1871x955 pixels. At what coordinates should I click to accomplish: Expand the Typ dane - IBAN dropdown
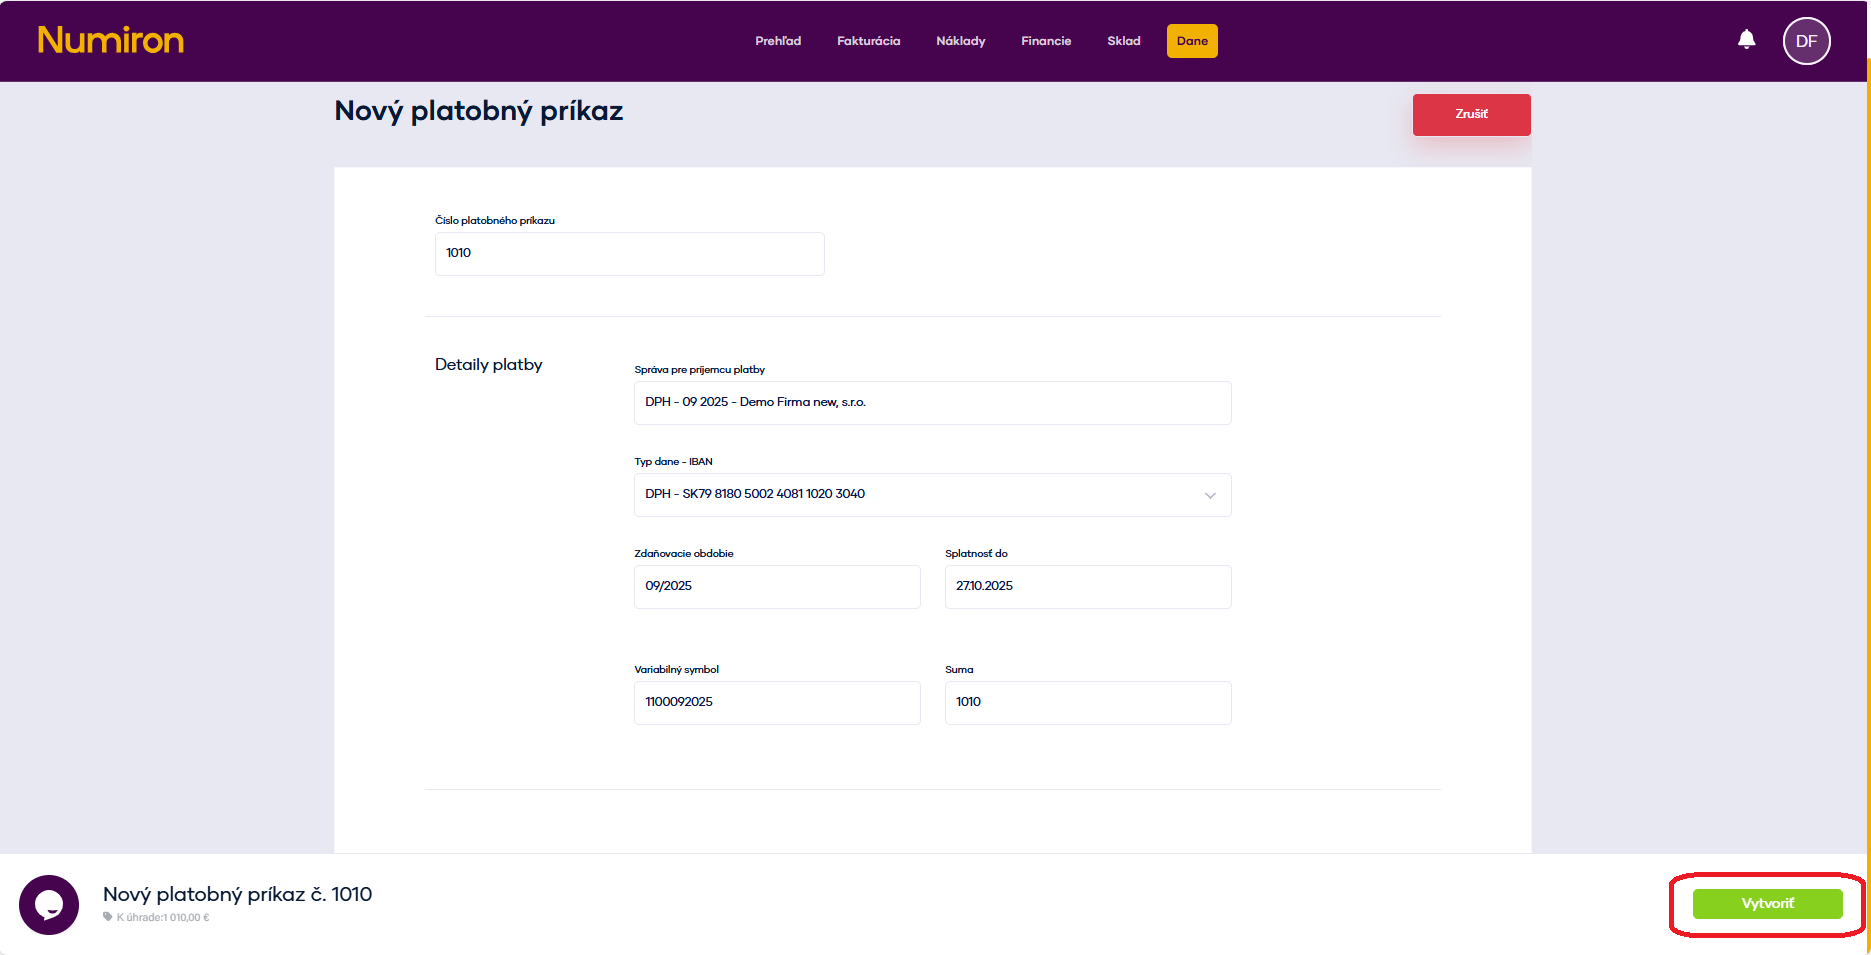point(931,495)
